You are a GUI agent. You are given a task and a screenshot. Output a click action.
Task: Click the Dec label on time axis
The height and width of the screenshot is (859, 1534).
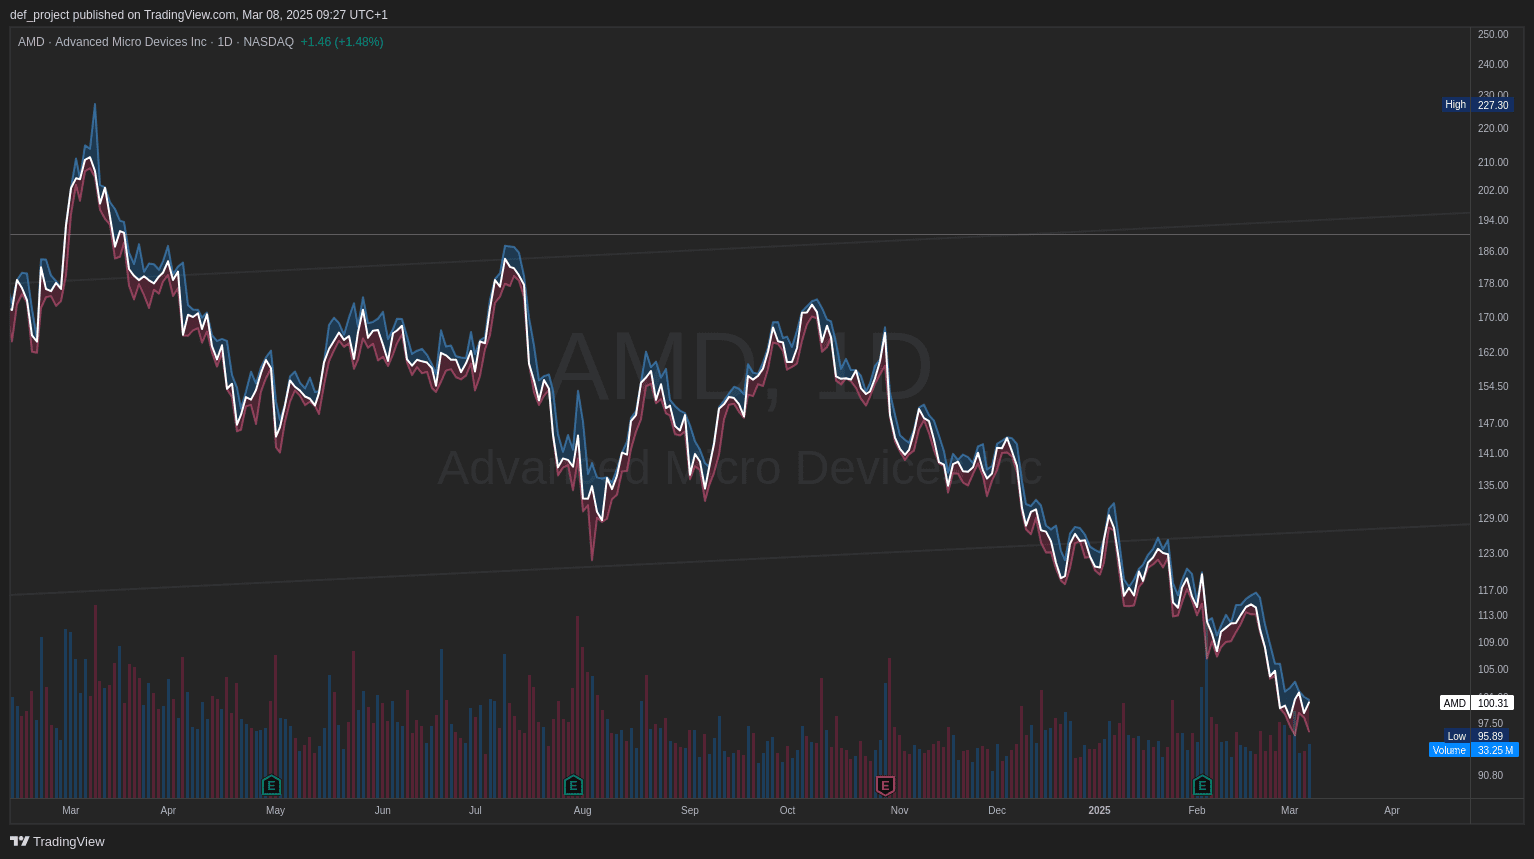point(997,810)
